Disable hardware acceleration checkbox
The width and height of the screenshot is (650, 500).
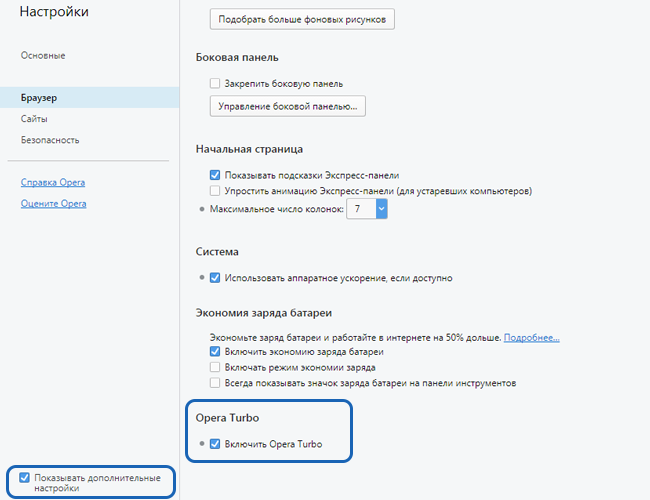[215, 277]
